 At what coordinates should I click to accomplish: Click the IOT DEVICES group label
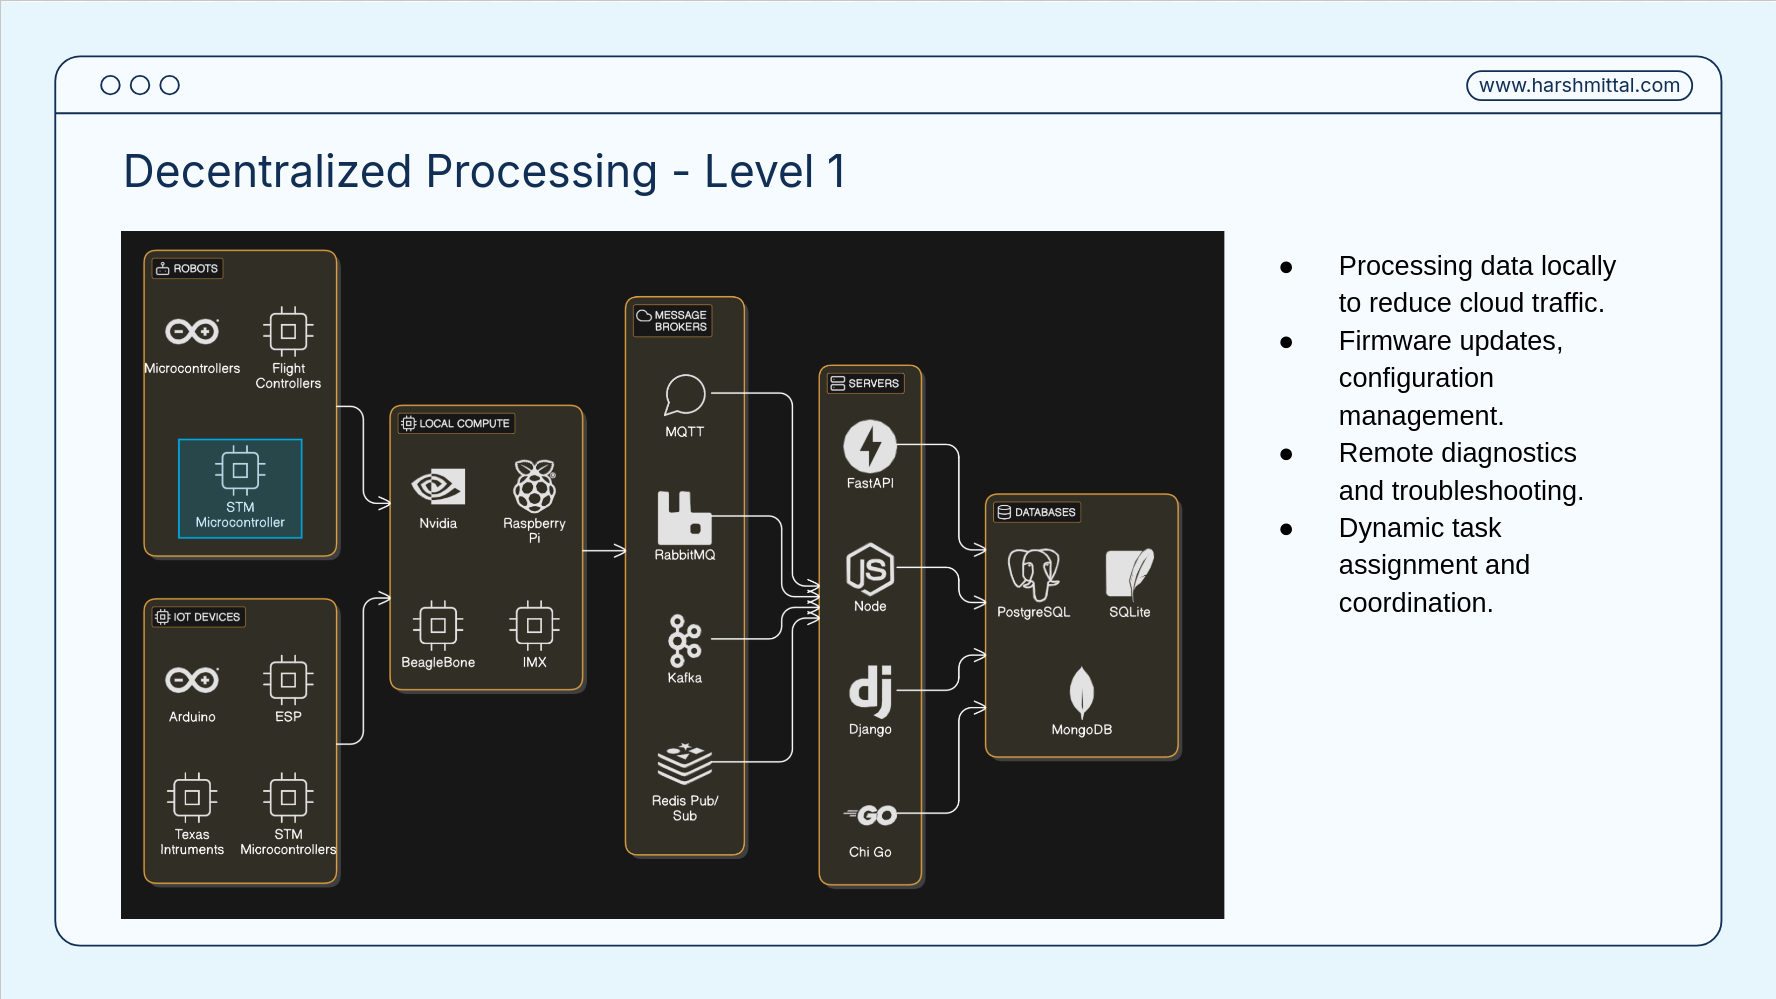point(198,617)
